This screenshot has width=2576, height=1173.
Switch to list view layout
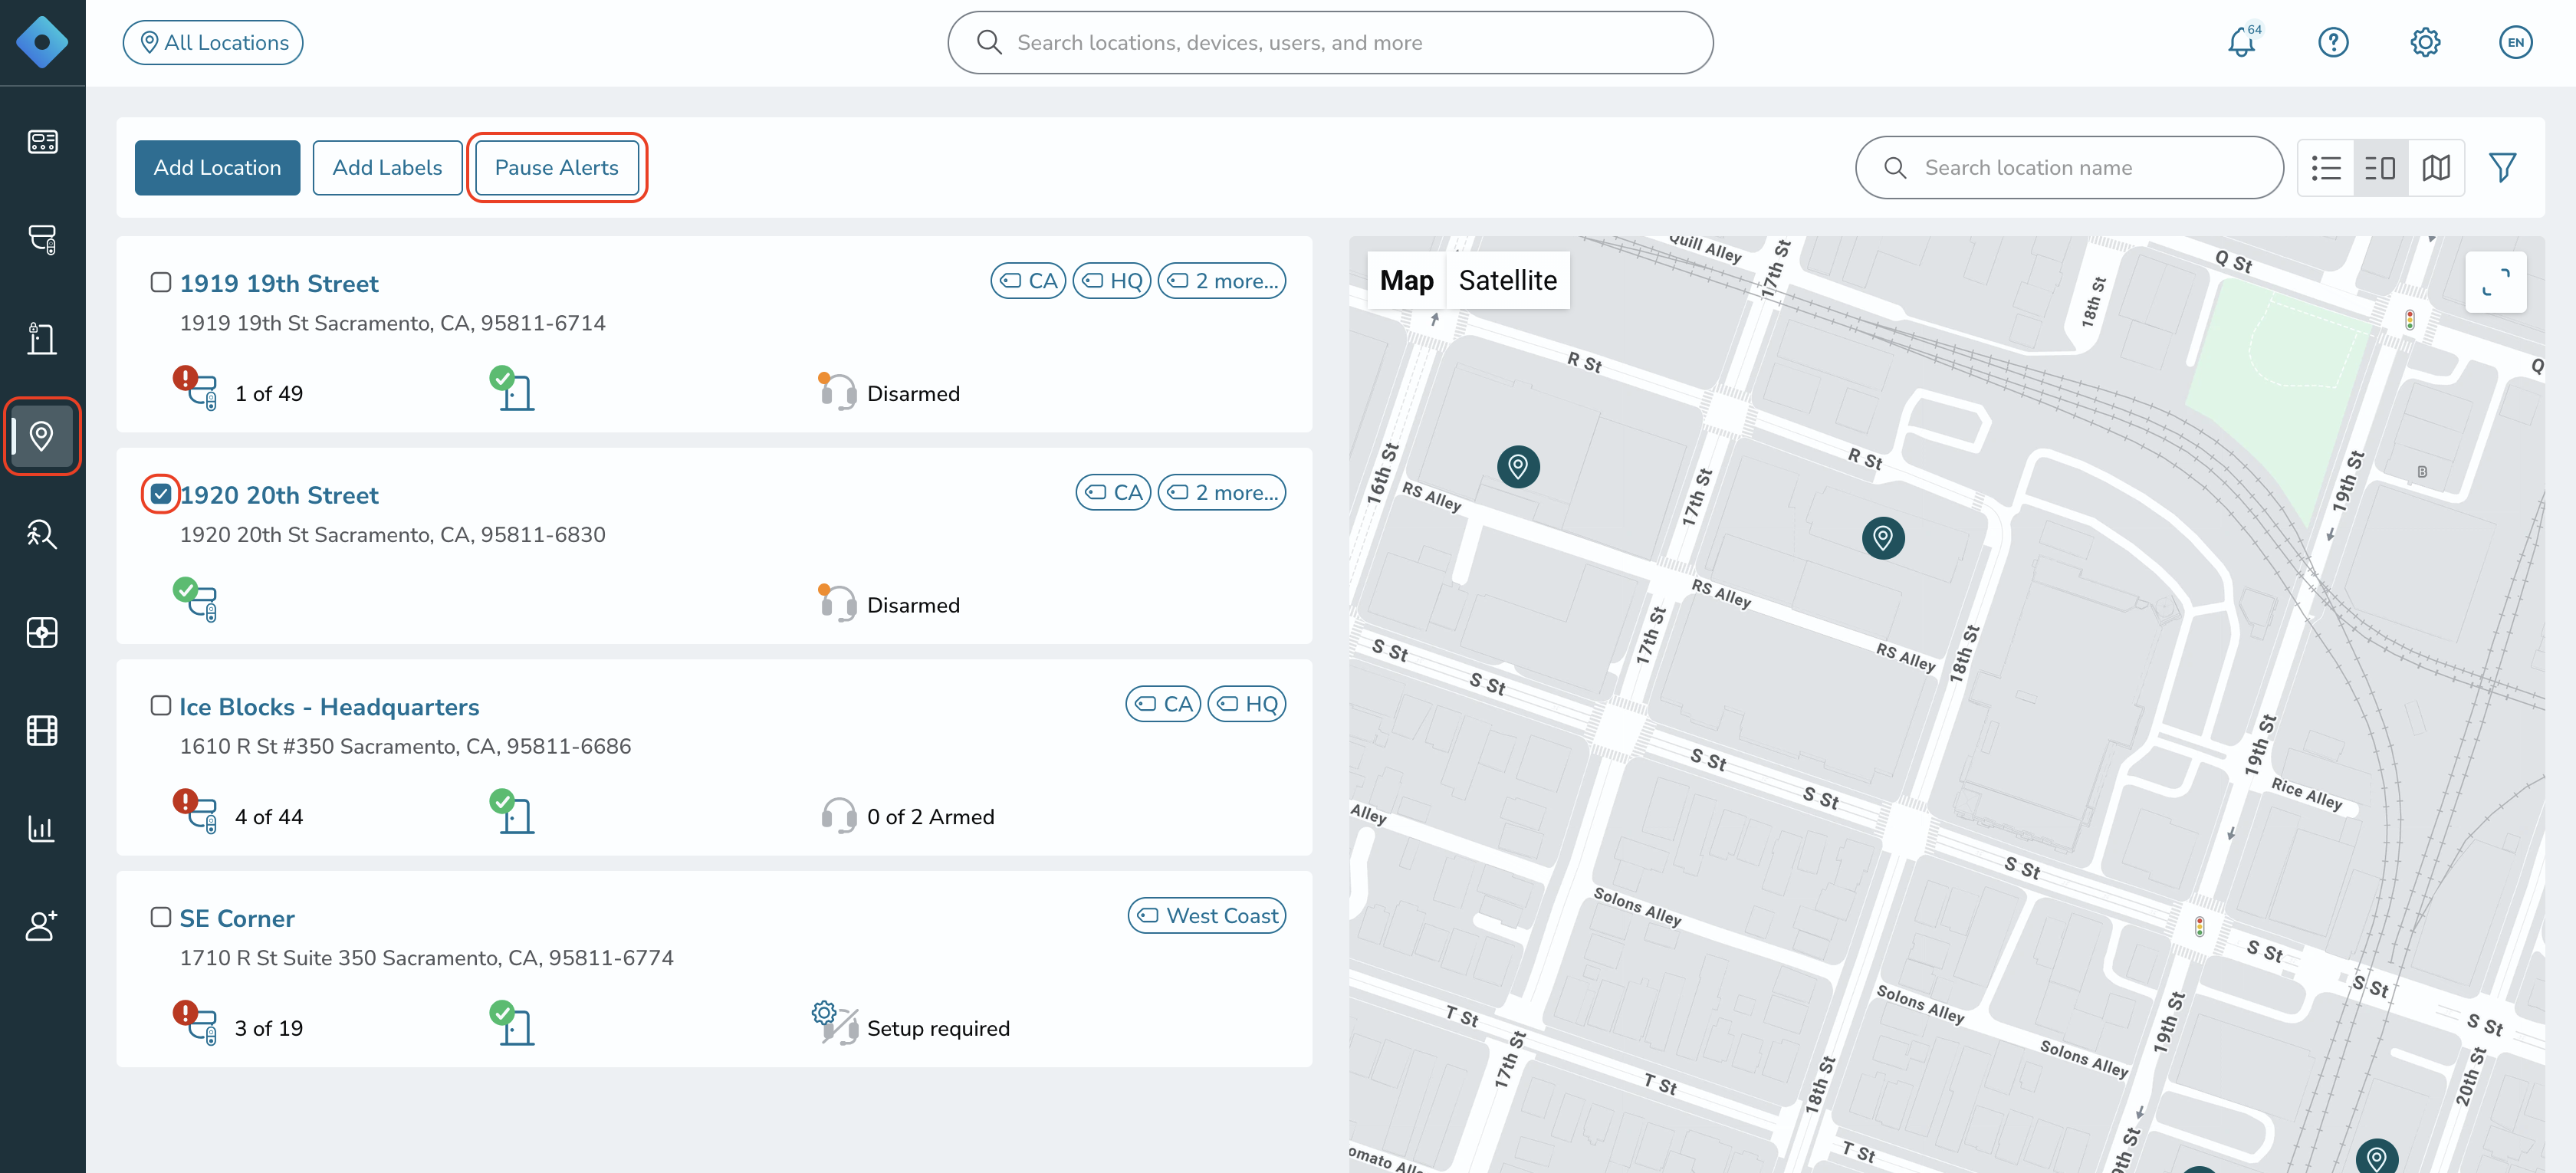(x=2326, y=168)
